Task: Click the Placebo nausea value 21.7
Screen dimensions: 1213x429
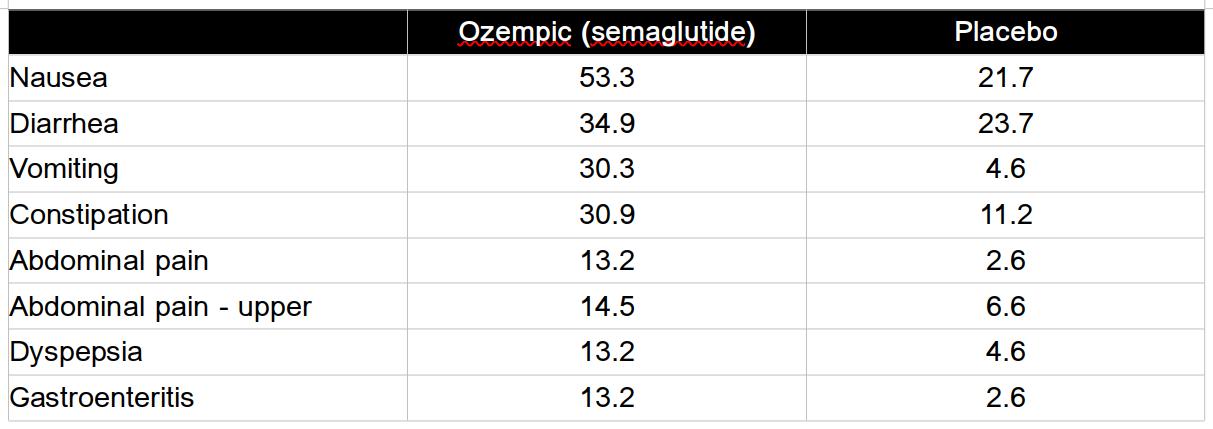Action: coord(1005,78)
